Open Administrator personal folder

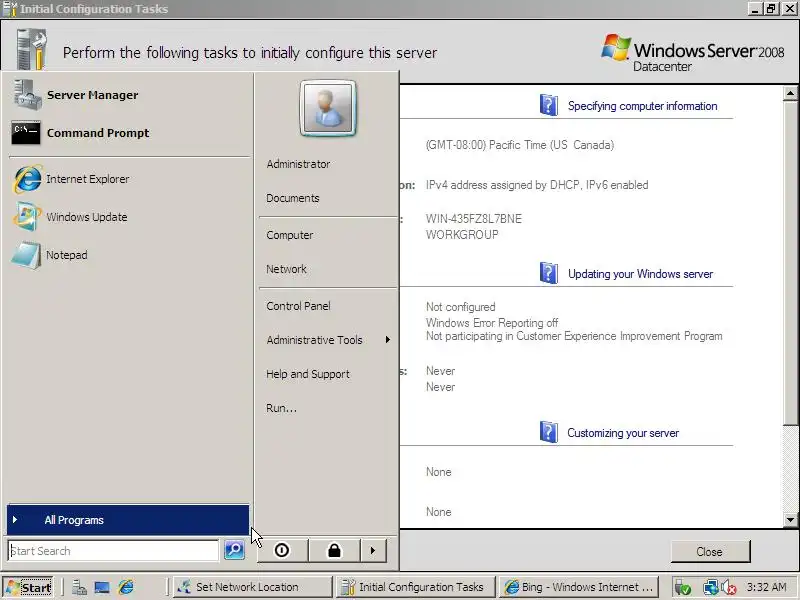298,164
